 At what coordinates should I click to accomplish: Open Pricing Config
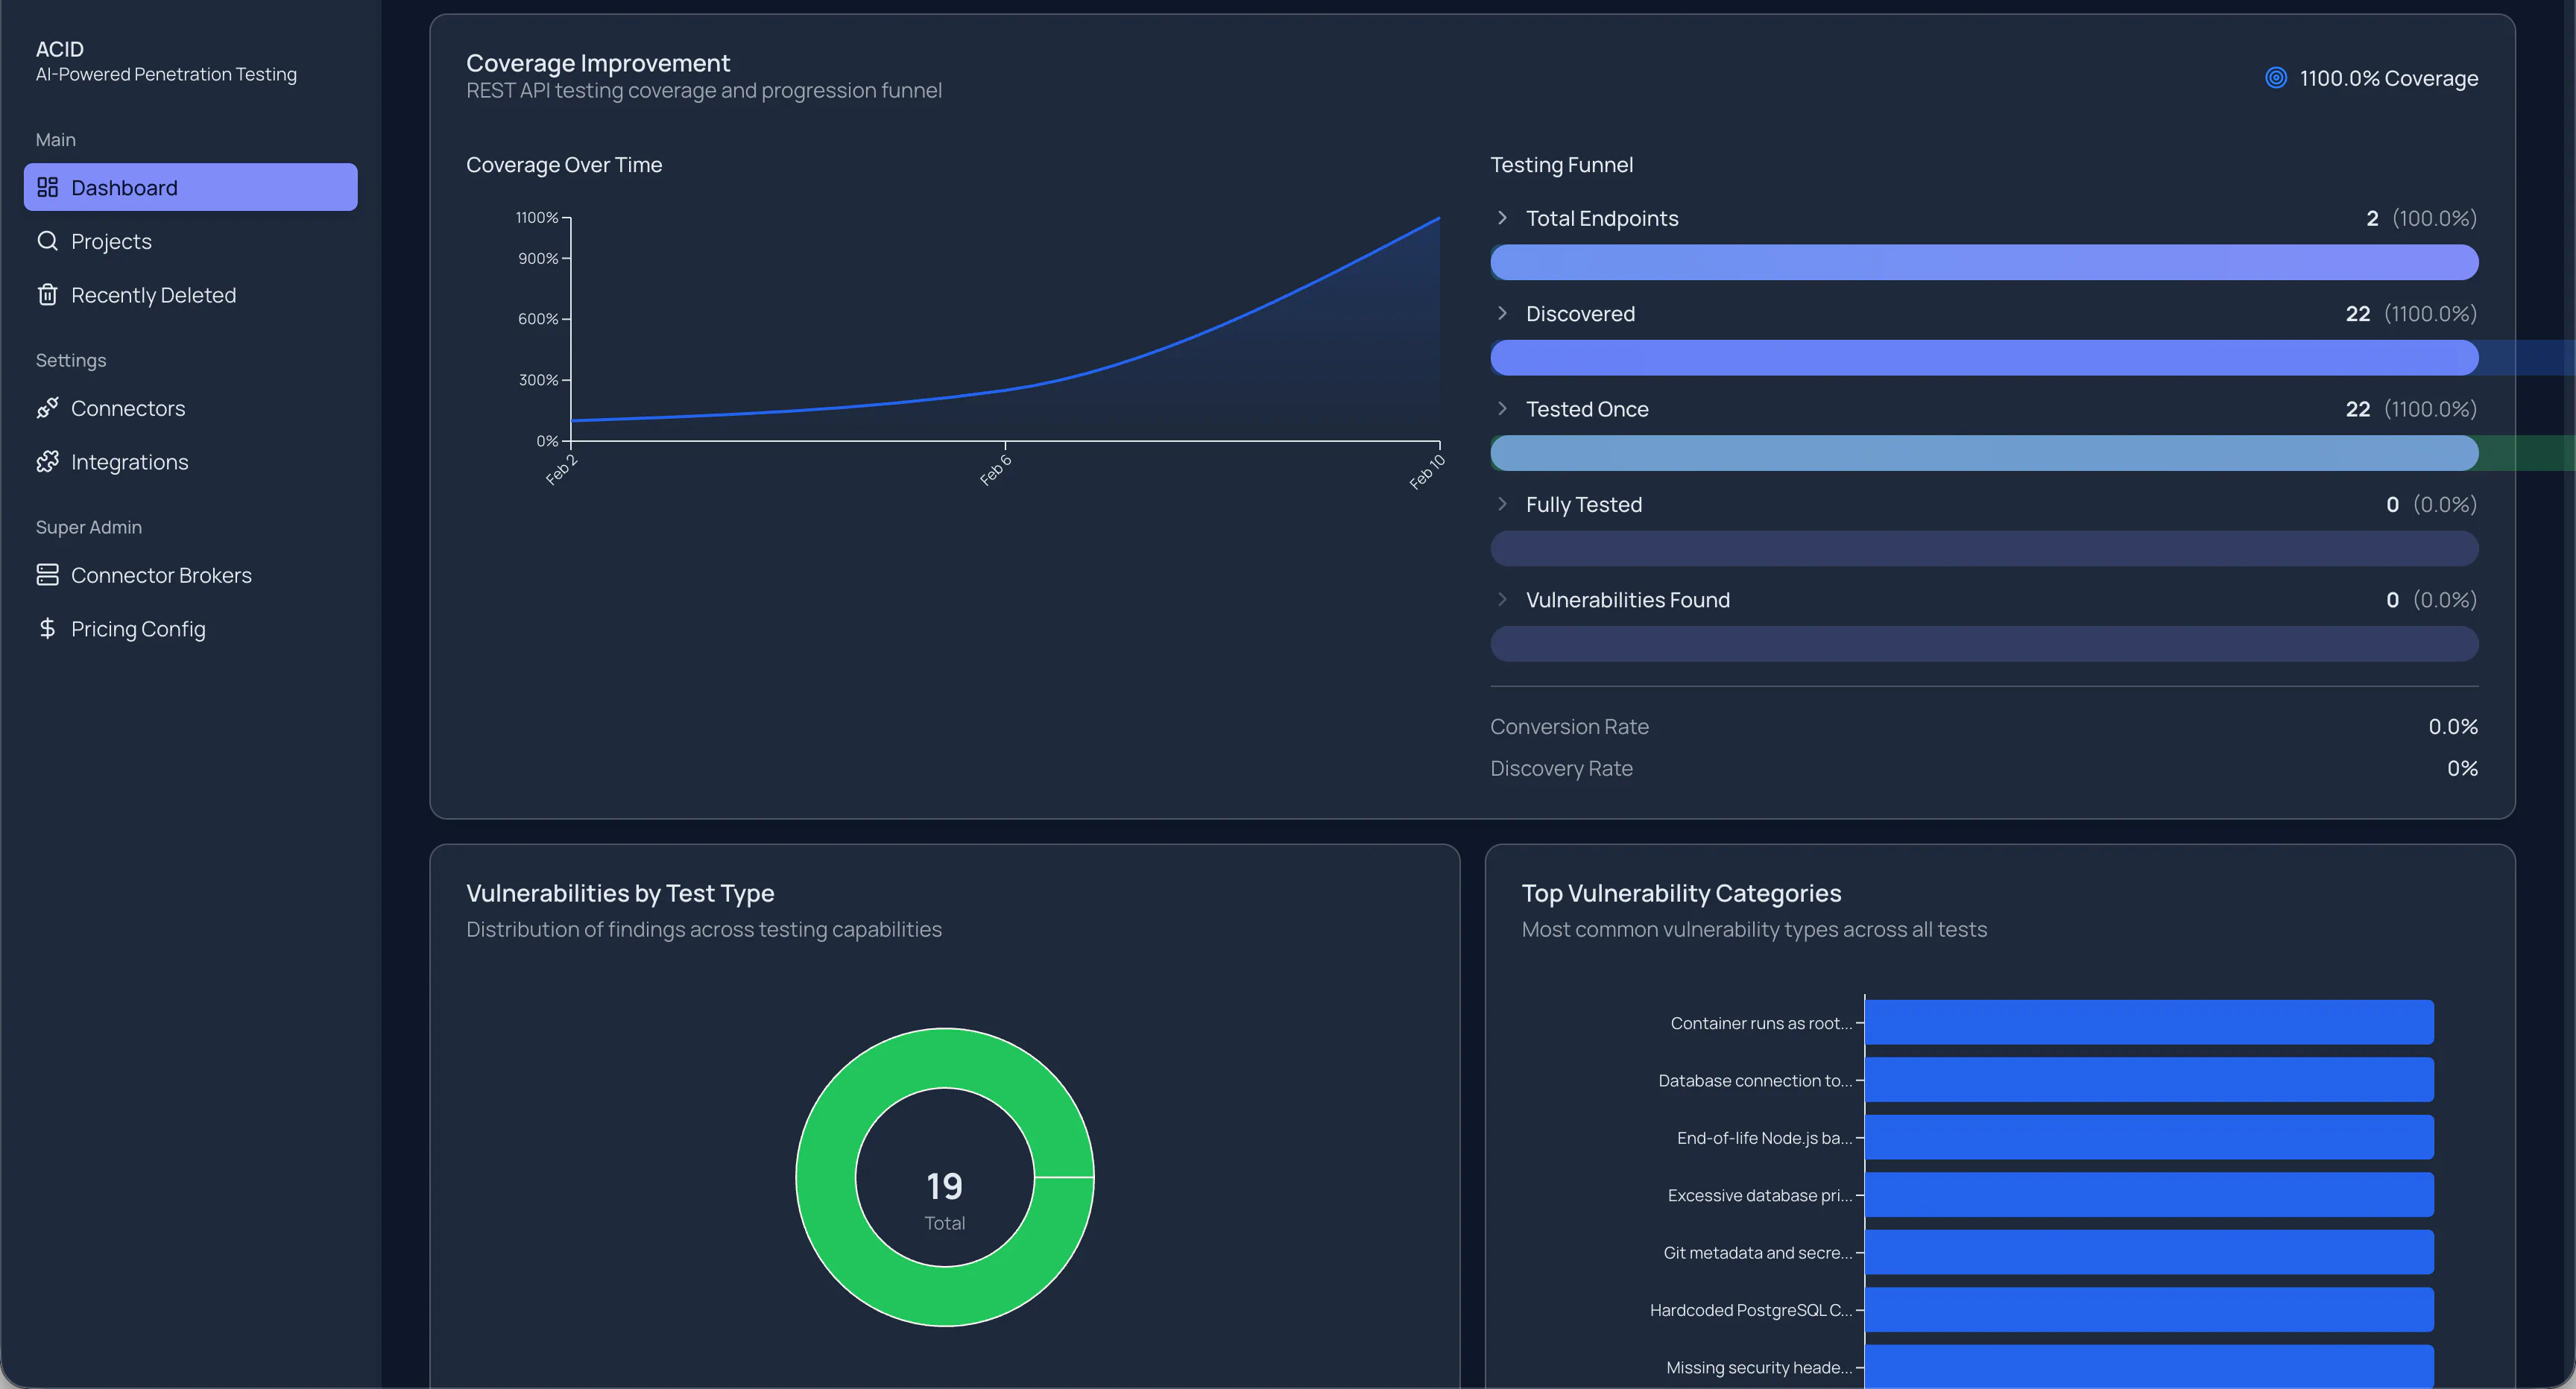(x=190, y=628)
